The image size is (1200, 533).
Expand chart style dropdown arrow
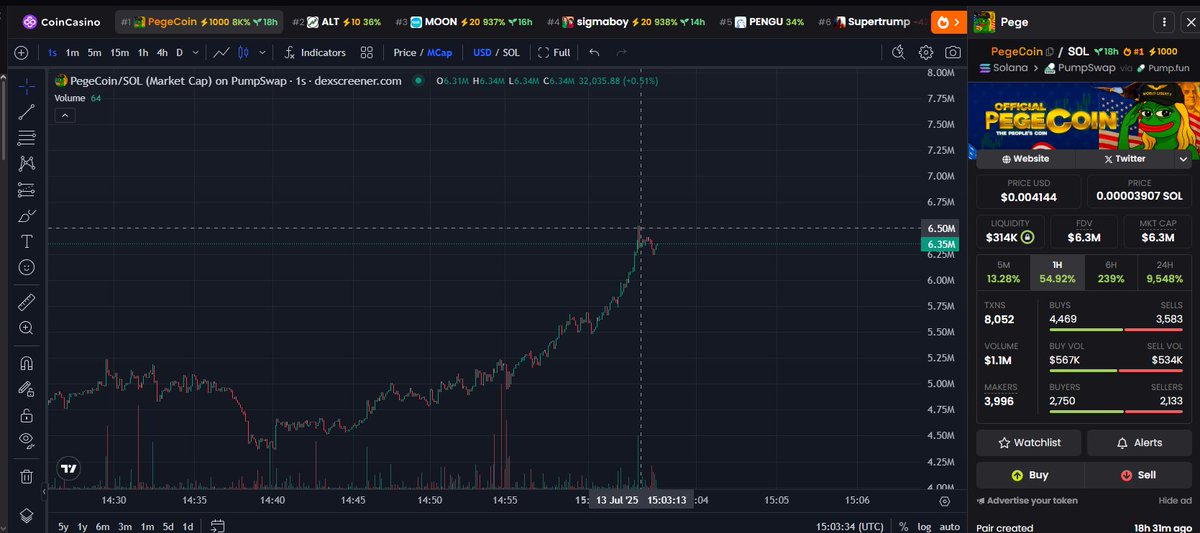click(263, 52)
